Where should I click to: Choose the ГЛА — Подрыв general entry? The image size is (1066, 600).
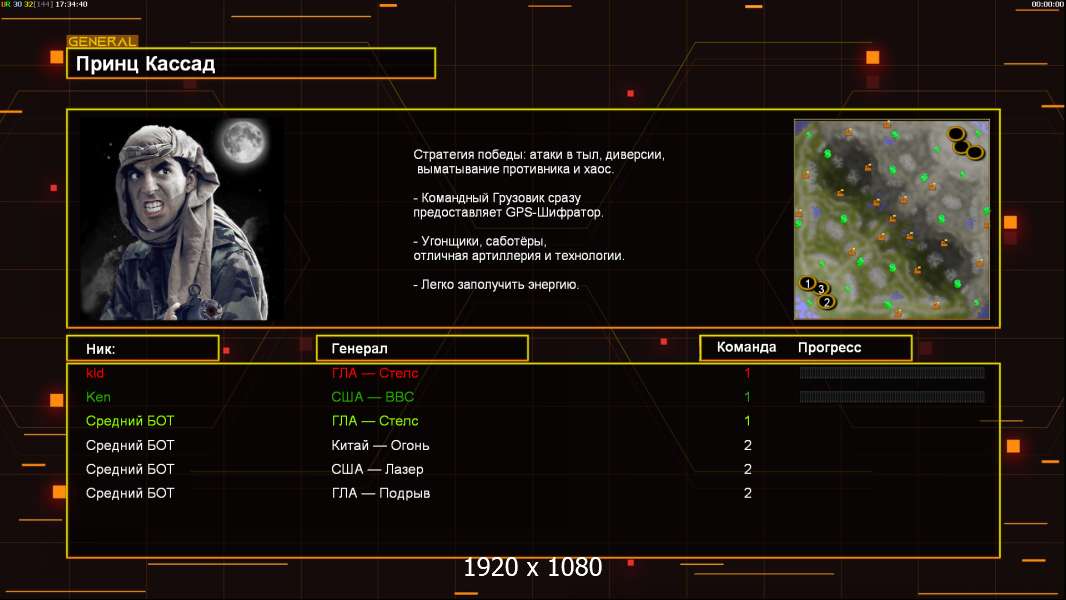[x=380, y=493]
